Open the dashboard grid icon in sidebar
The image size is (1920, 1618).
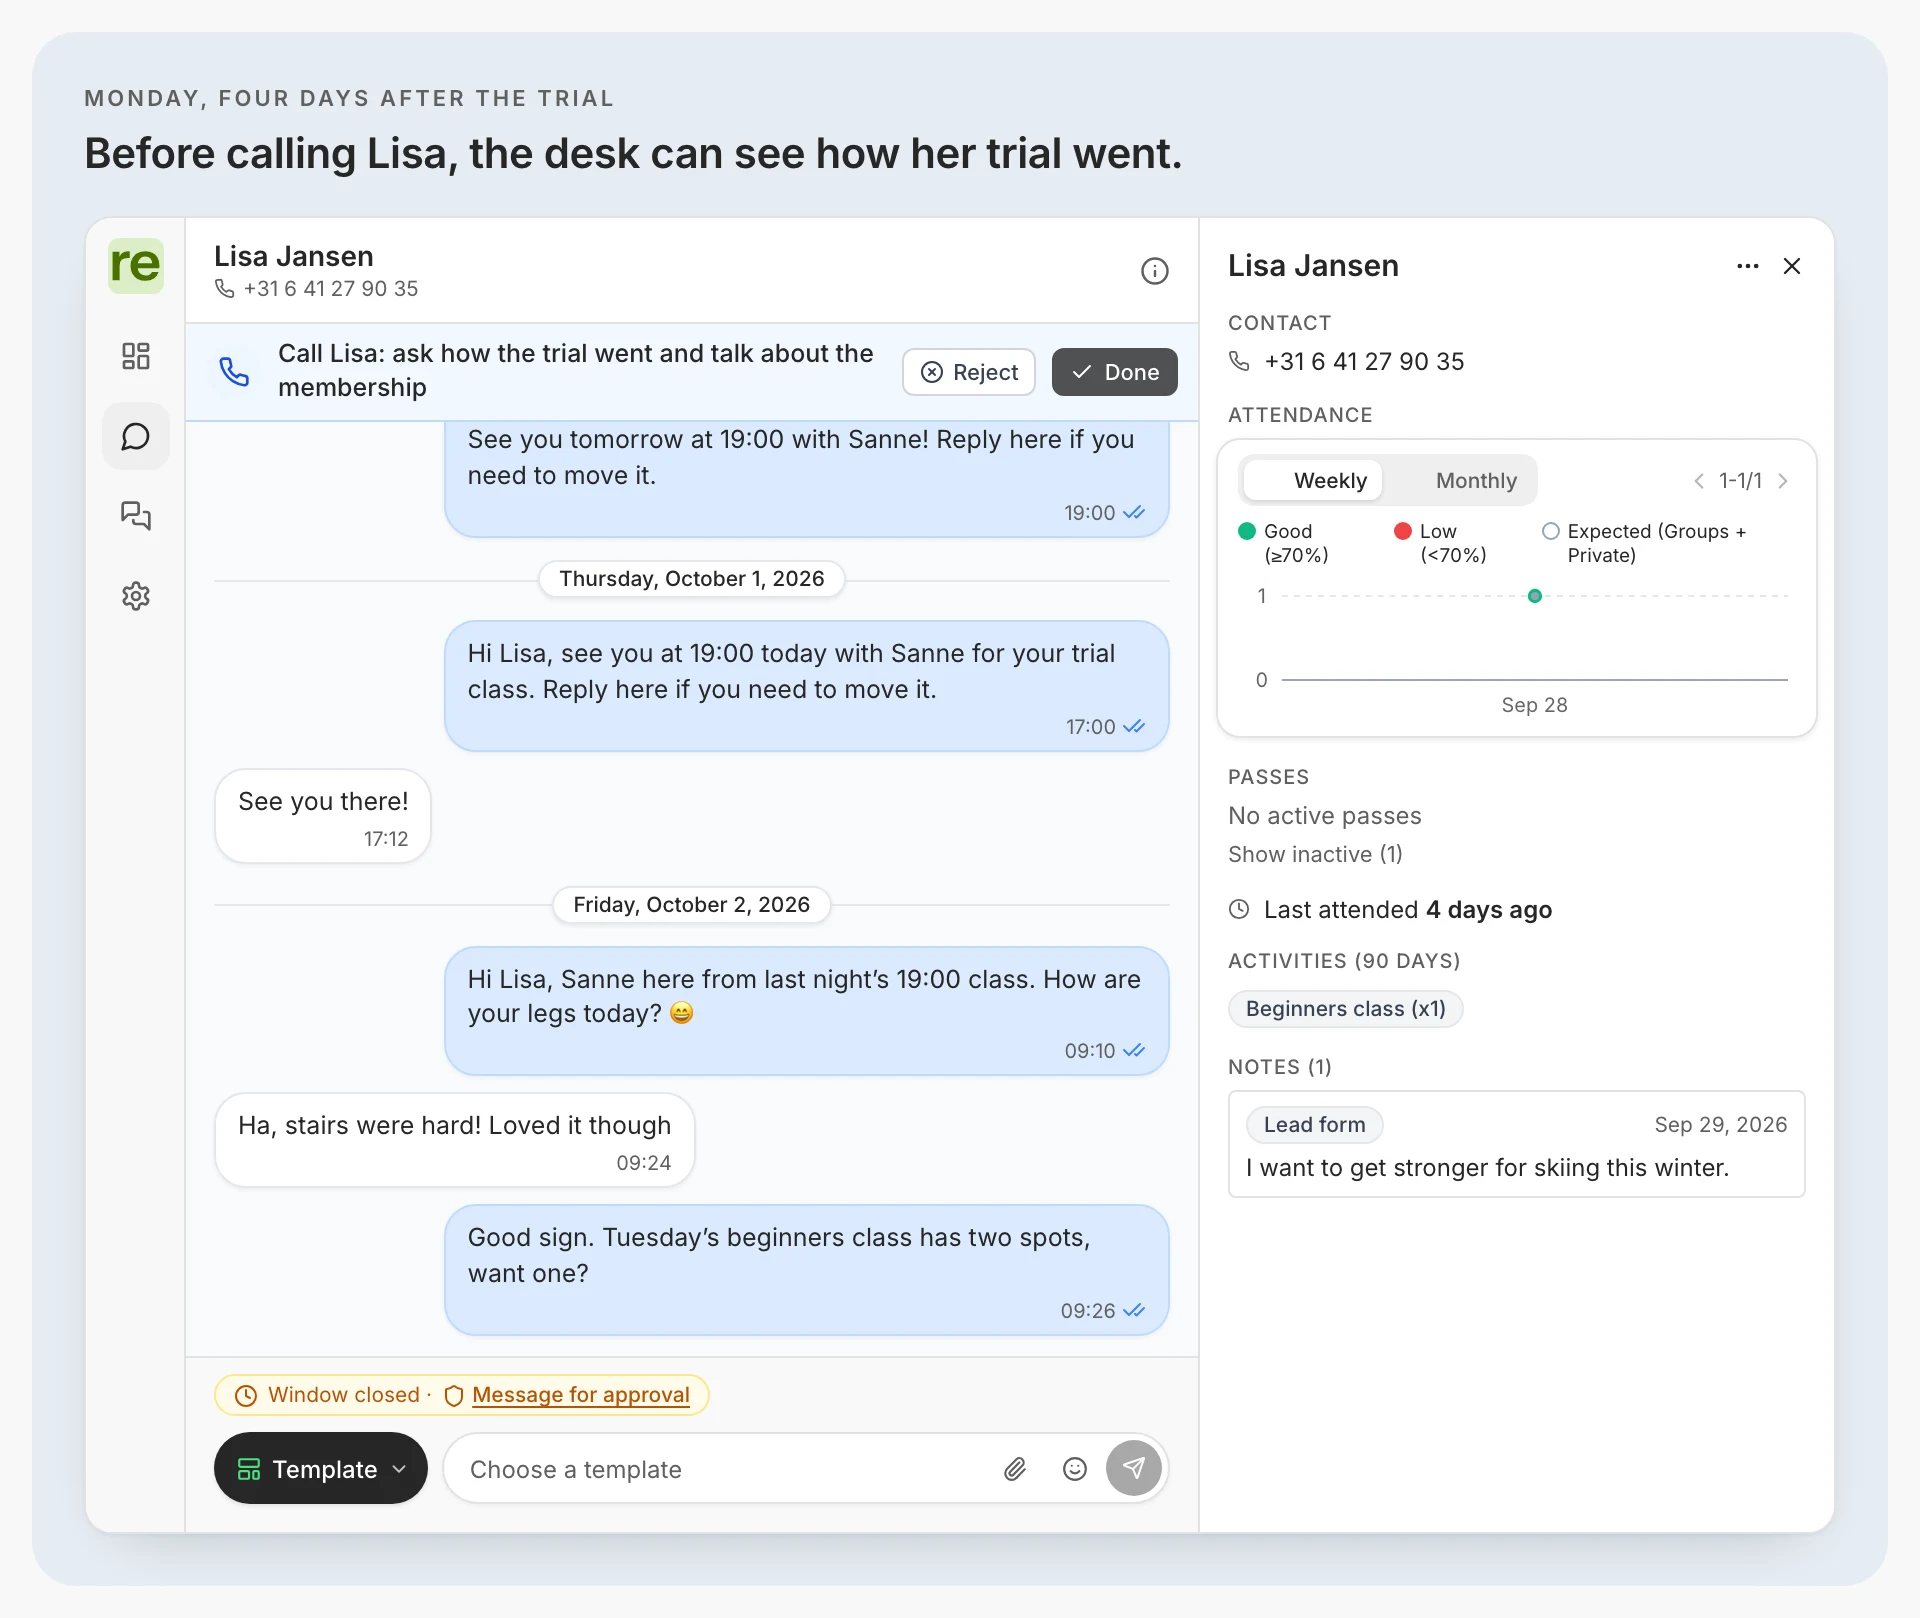135,356
